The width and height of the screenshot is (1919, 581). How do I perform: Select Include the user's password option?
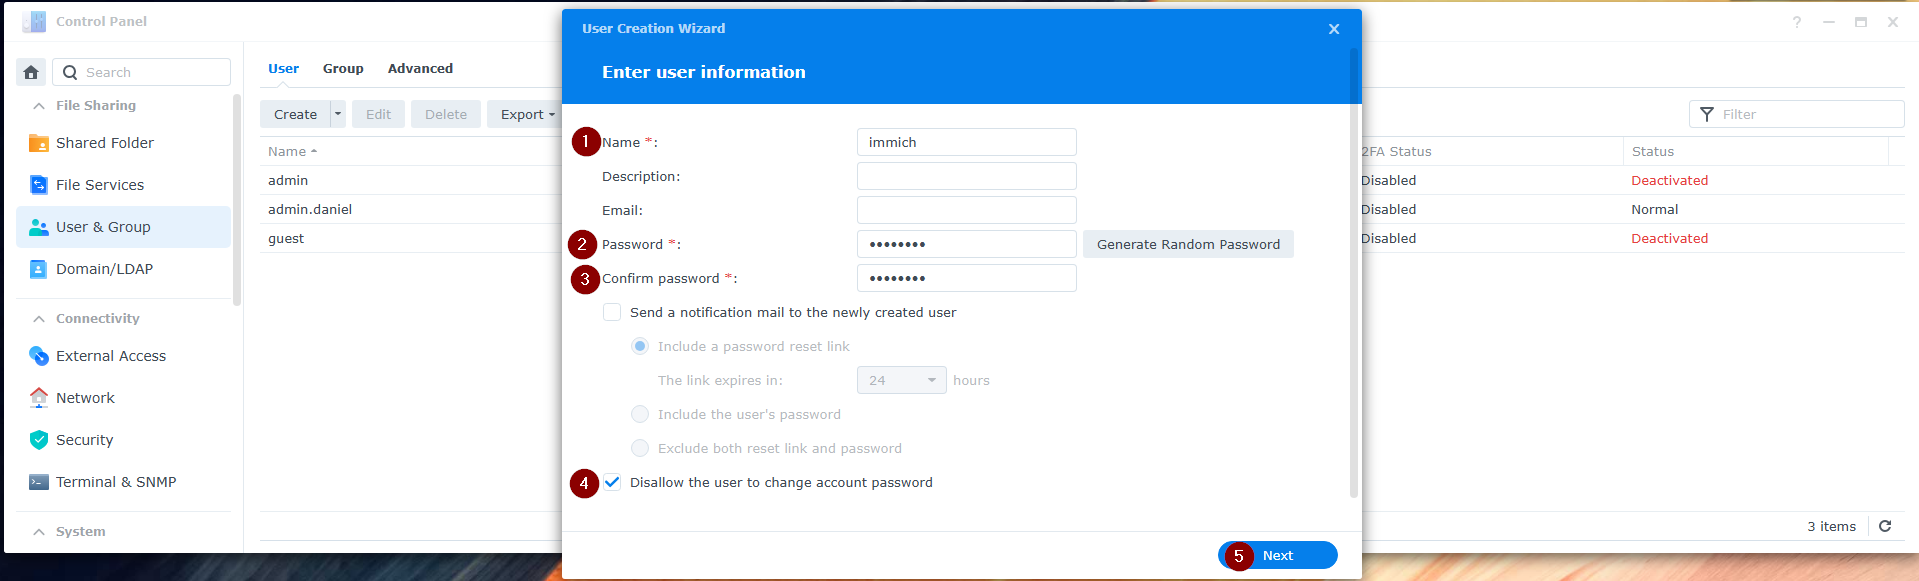click(x=640, y=414)
